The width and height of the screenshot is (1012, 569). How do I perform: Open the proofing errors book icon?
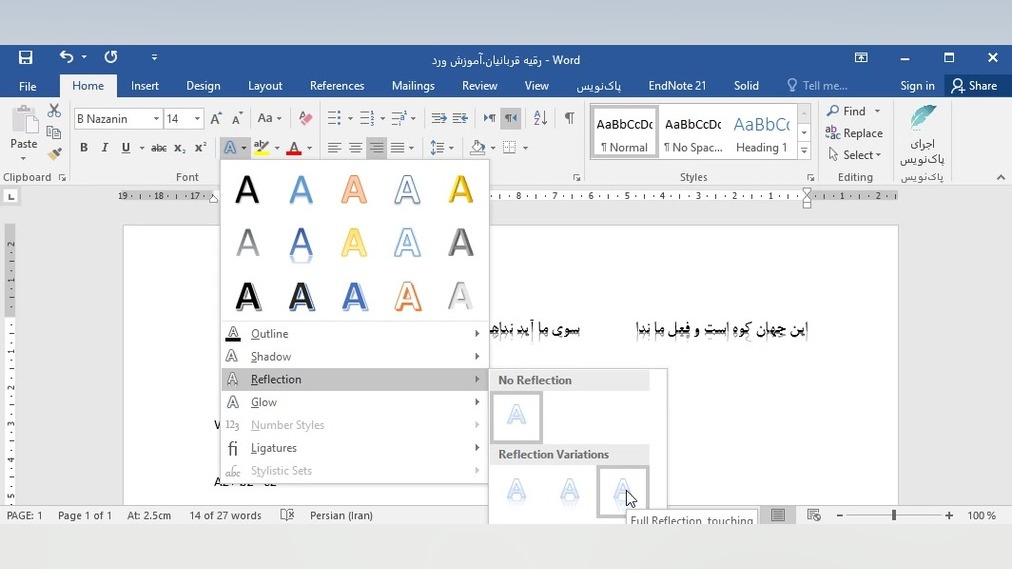tap(287, 515)
